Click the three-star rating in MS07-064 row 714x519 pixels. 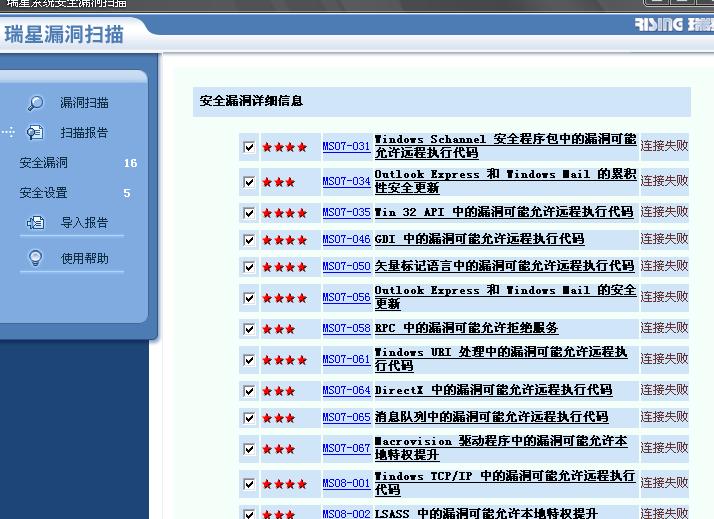tap(279, 391)
